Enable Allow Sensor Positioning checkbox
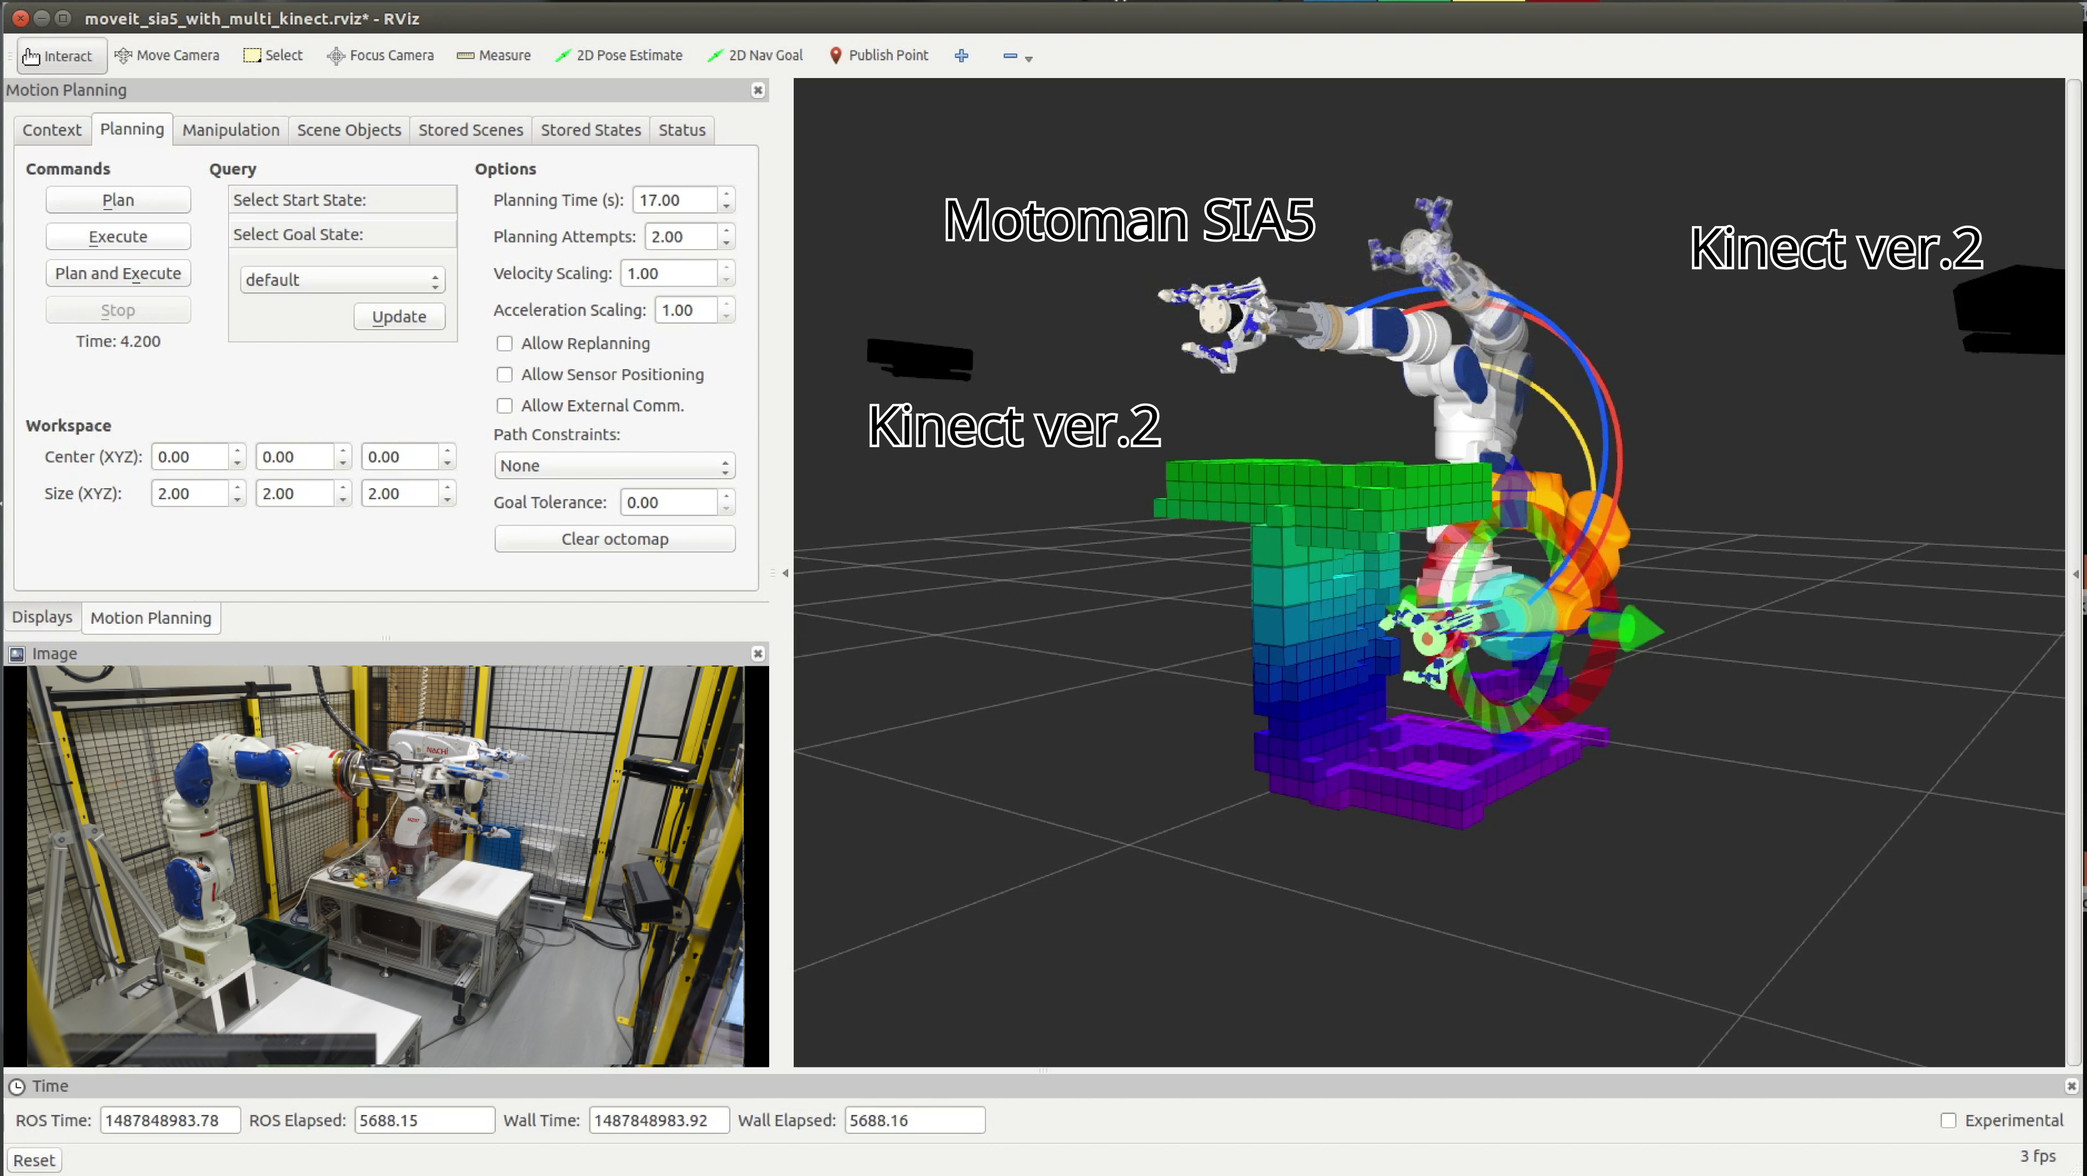This screenshot has height=1176, width=2087. pyautogui.click(x=504, y=374)
